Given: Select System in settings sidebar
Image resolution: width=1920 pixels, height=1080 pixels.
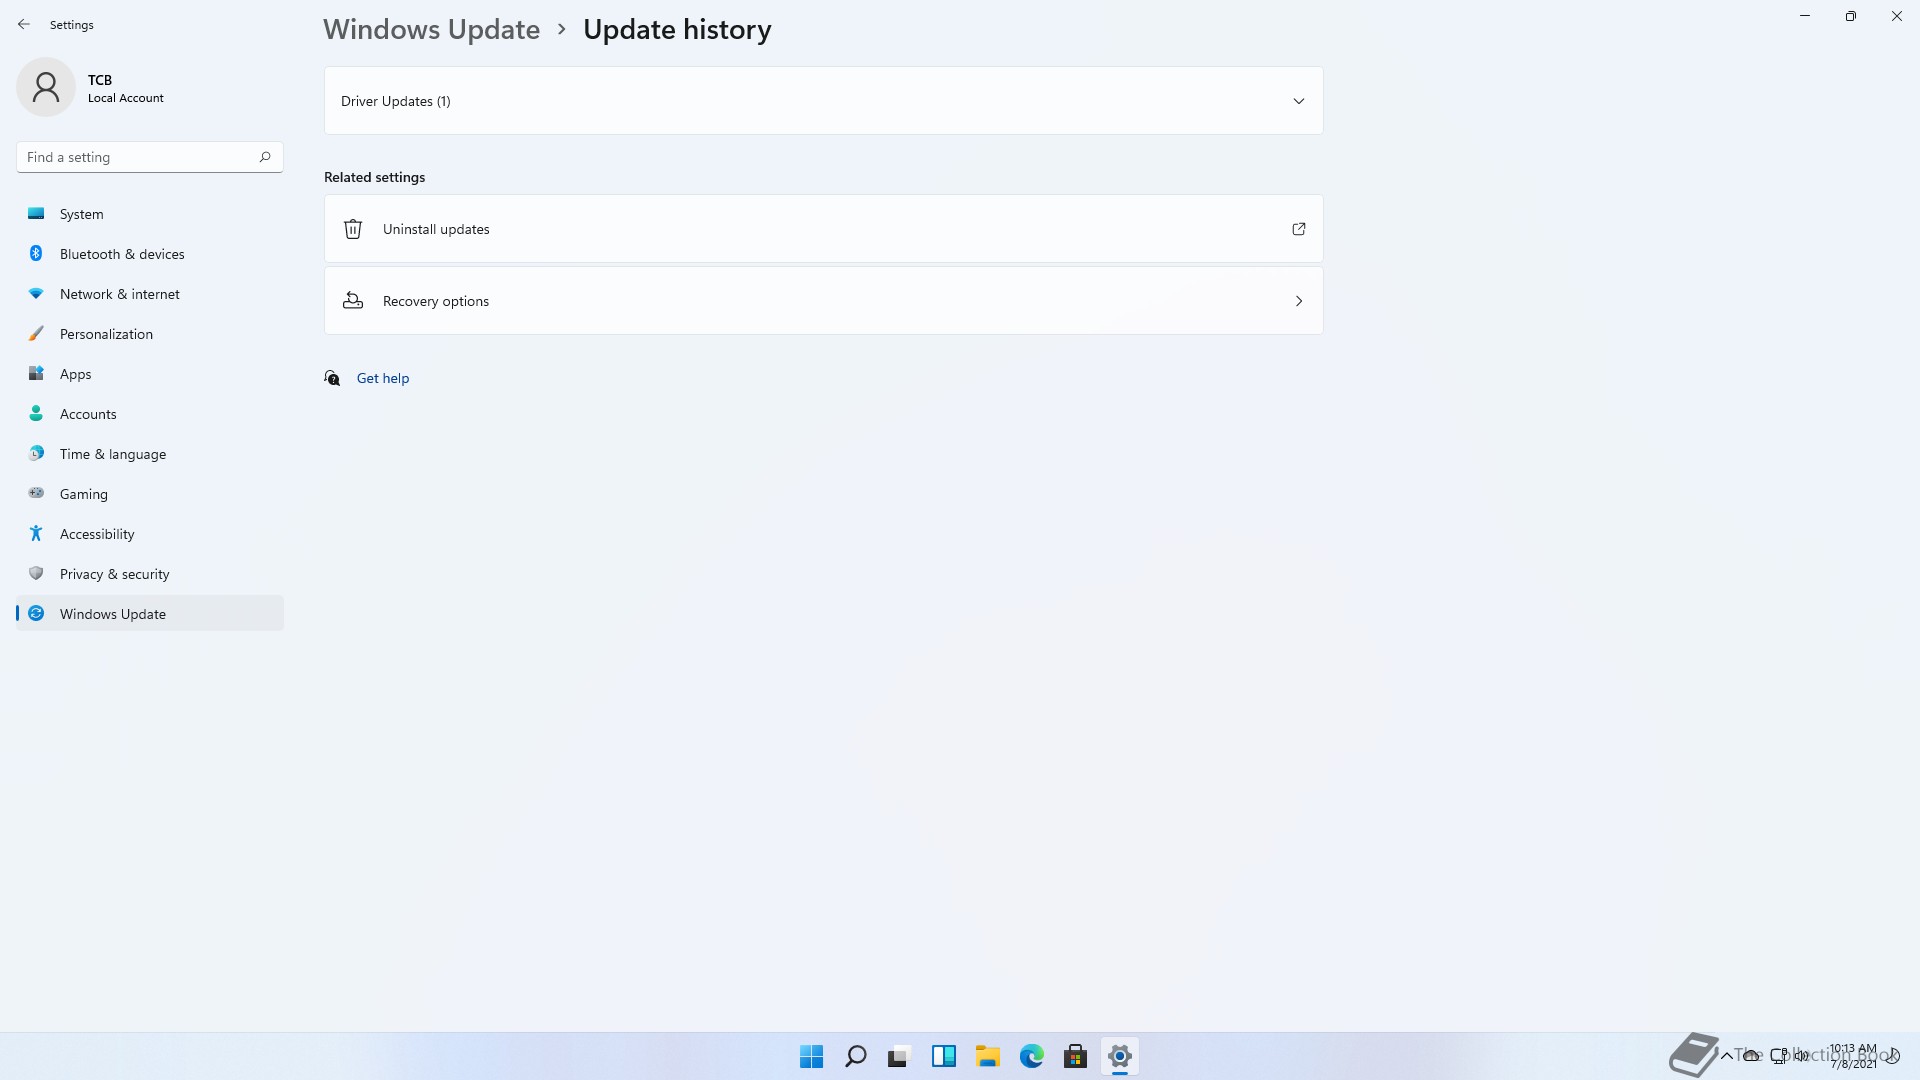Looking at the screenshot, I should point(150,214).
